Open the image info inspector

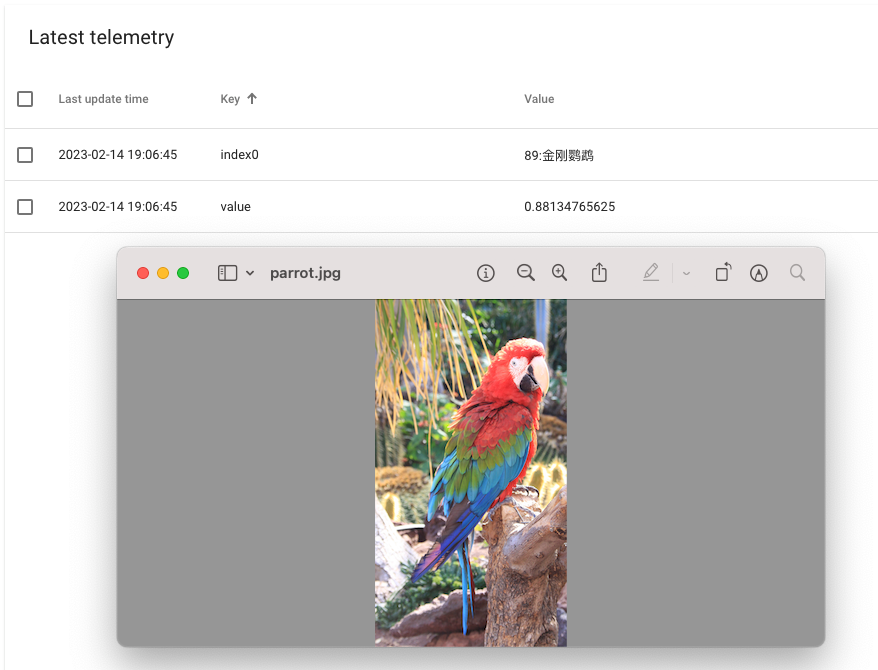[x=486, y=273]
